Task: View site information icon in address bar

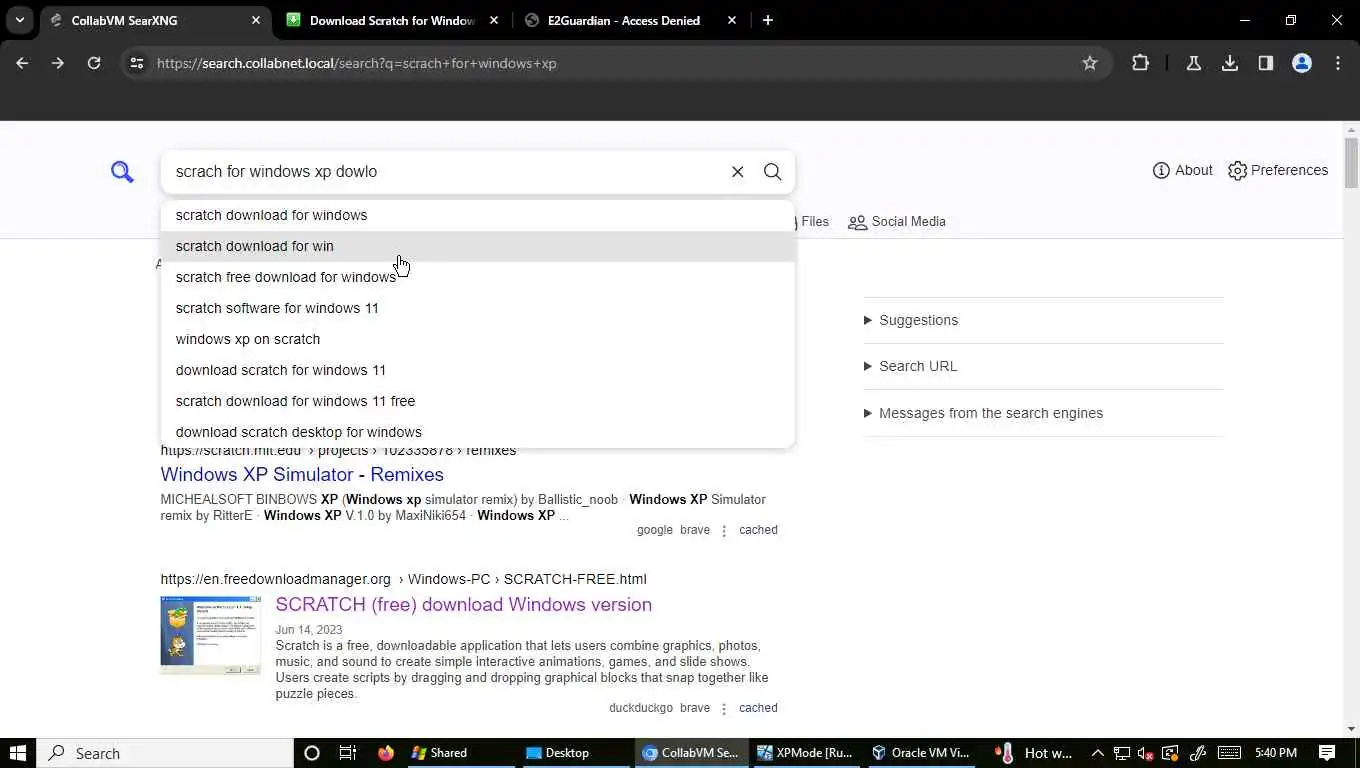Action: (x=137, y=63)
